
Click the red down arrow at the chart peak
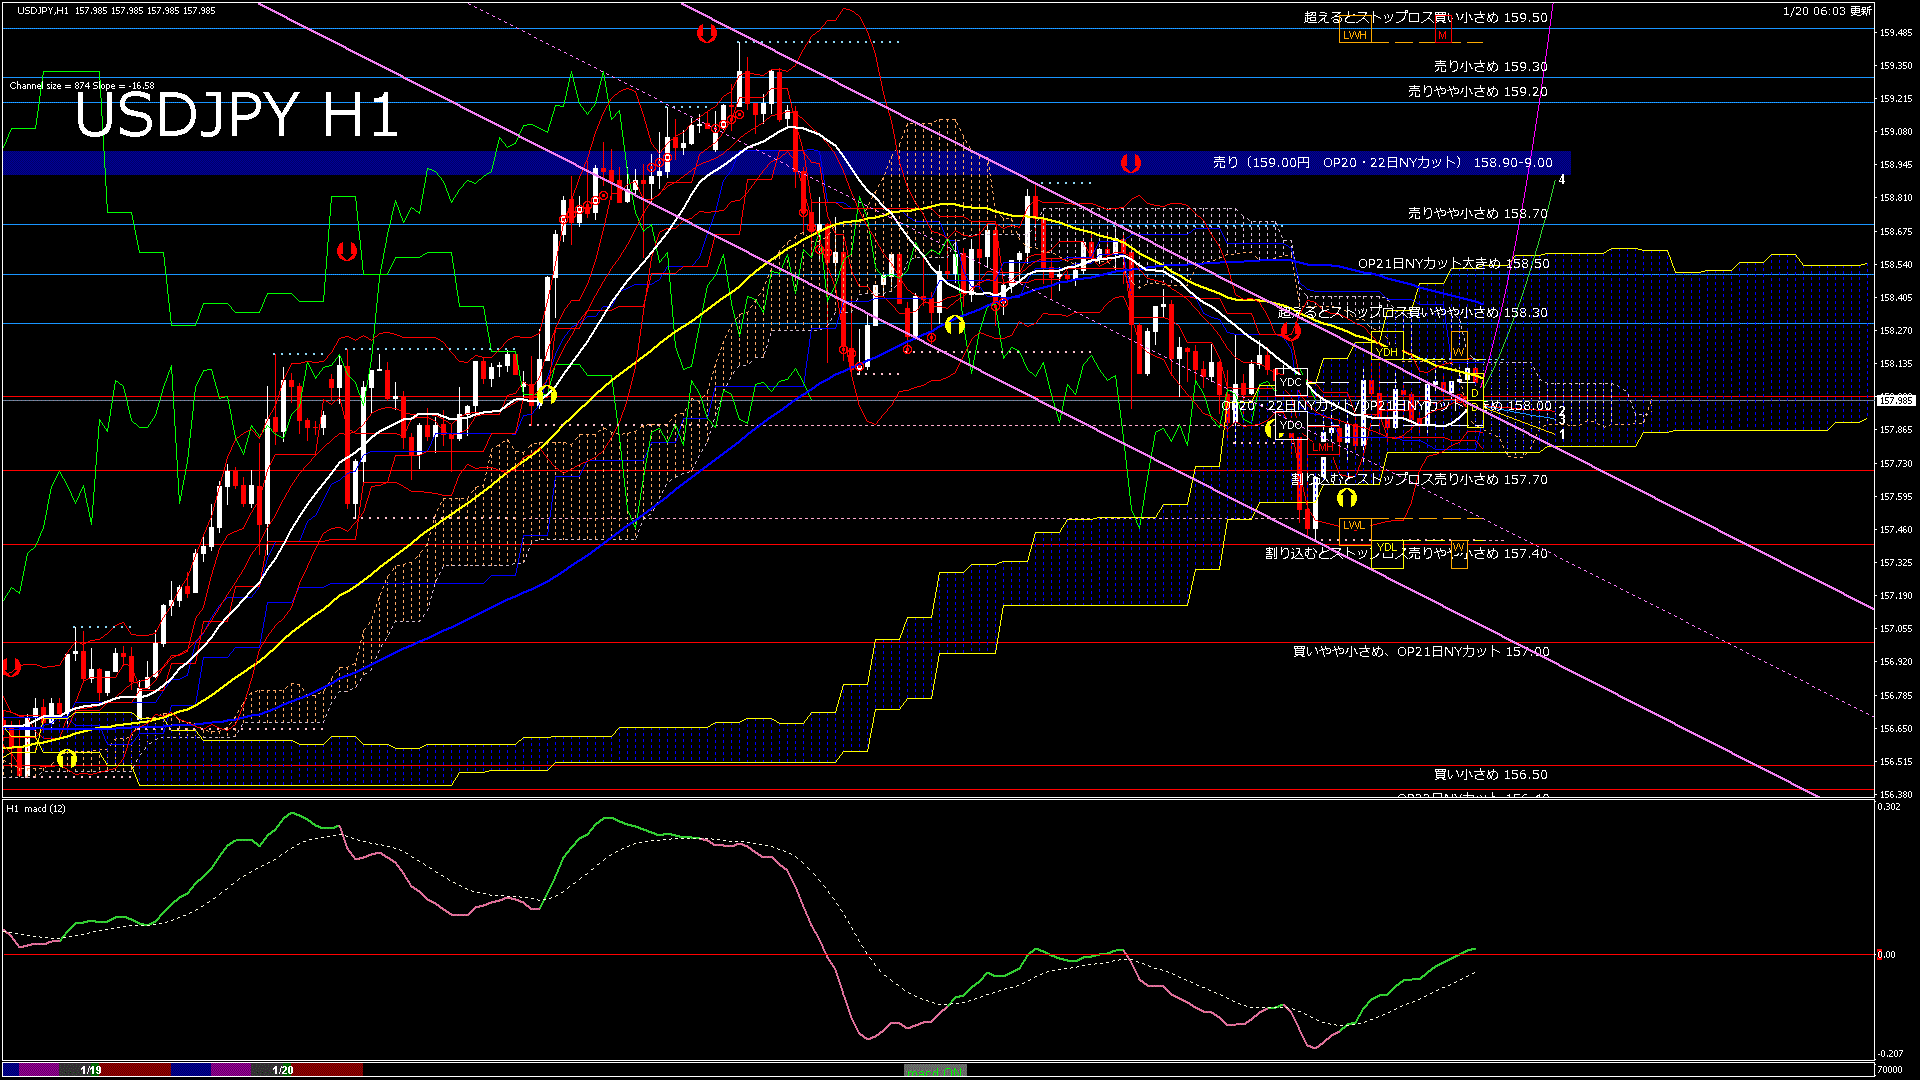coord(707,33)
